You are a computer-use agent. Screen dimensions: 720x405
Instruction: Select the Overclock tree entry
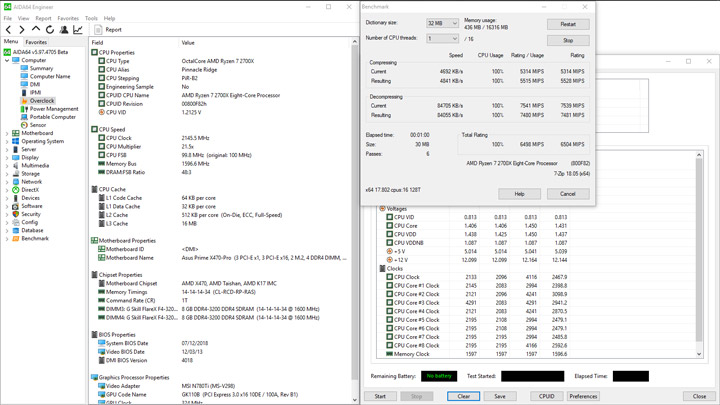coord(42,101)
